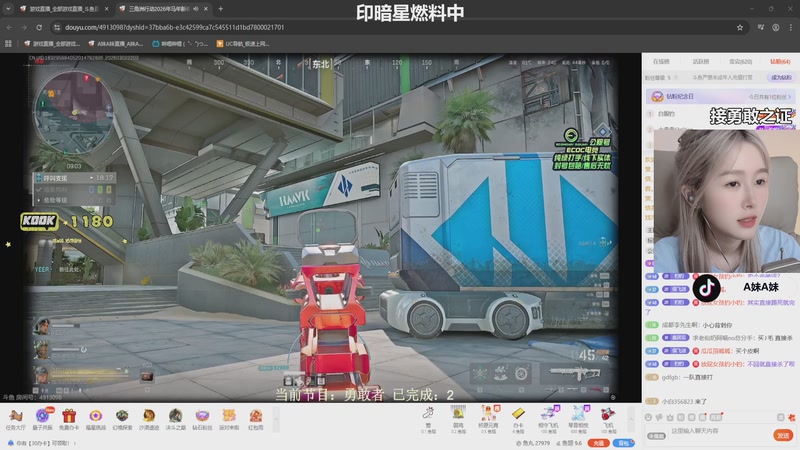Click the red gift box 免费办卡 icon
Viewport: 800px width, 450px height.
[69, 419]
